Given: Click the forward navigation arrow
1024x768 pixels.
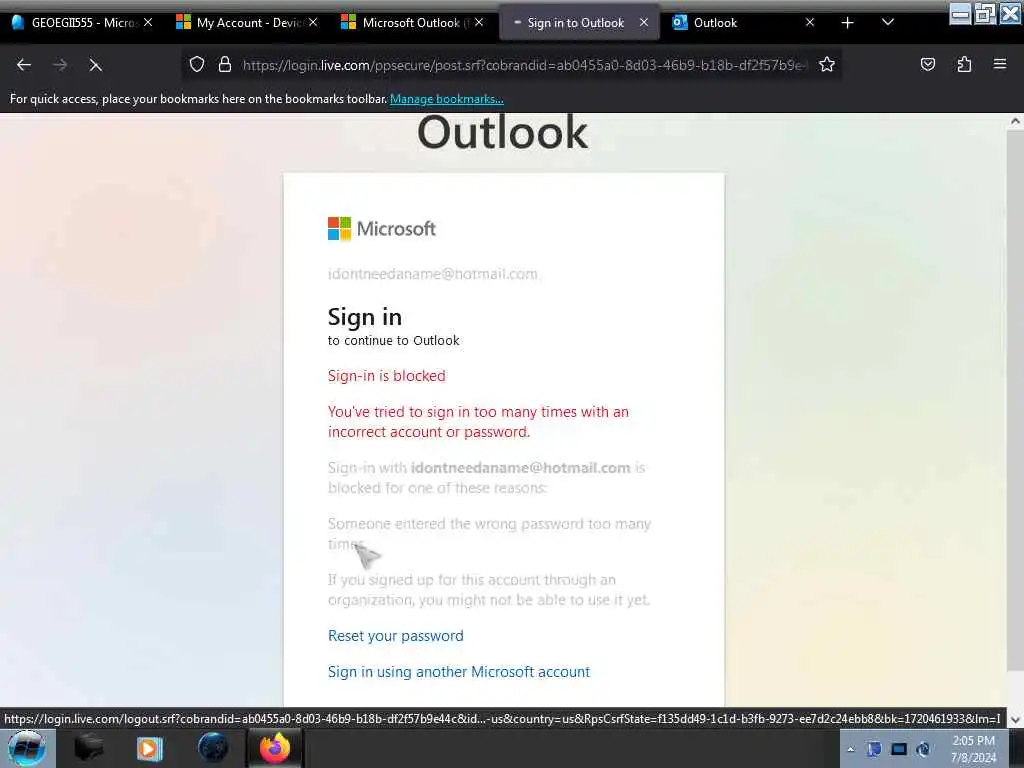Looking at the screenshot, I should point(60,65).
